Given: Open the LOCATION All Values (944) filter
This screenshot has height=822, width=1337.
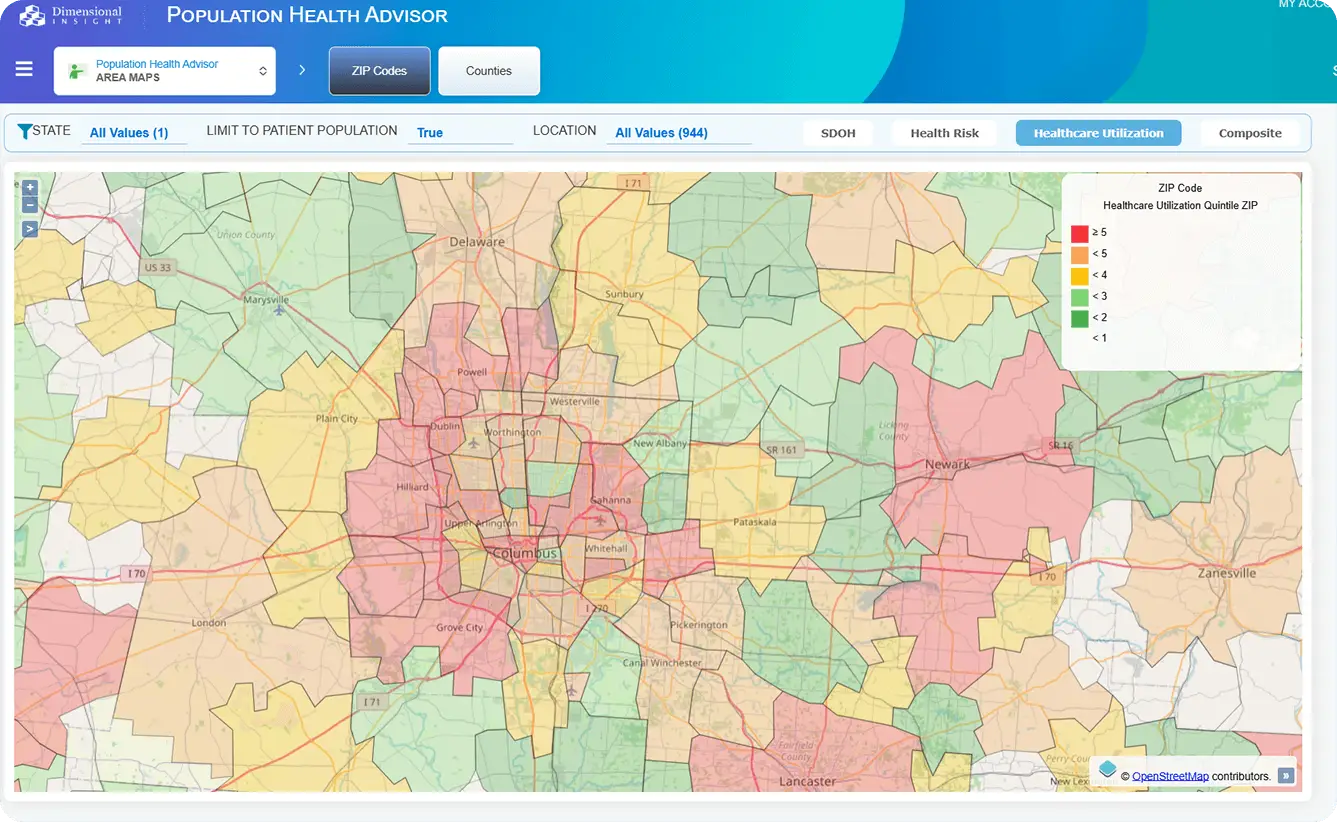Looking at the screenshot, I should [x=661, y=133].
